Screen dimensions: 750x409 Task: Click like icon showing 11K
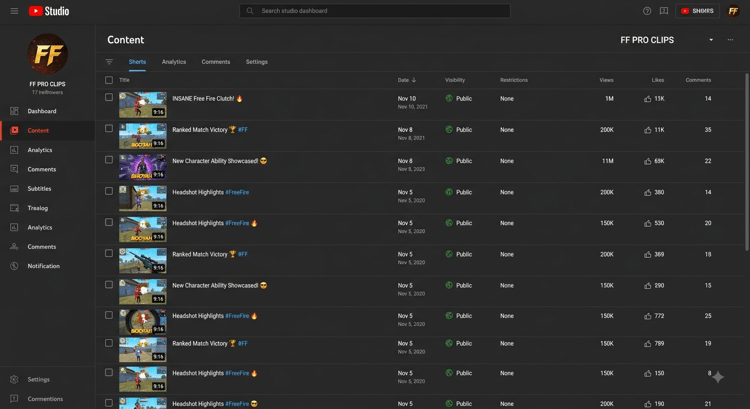pos(647,130)
